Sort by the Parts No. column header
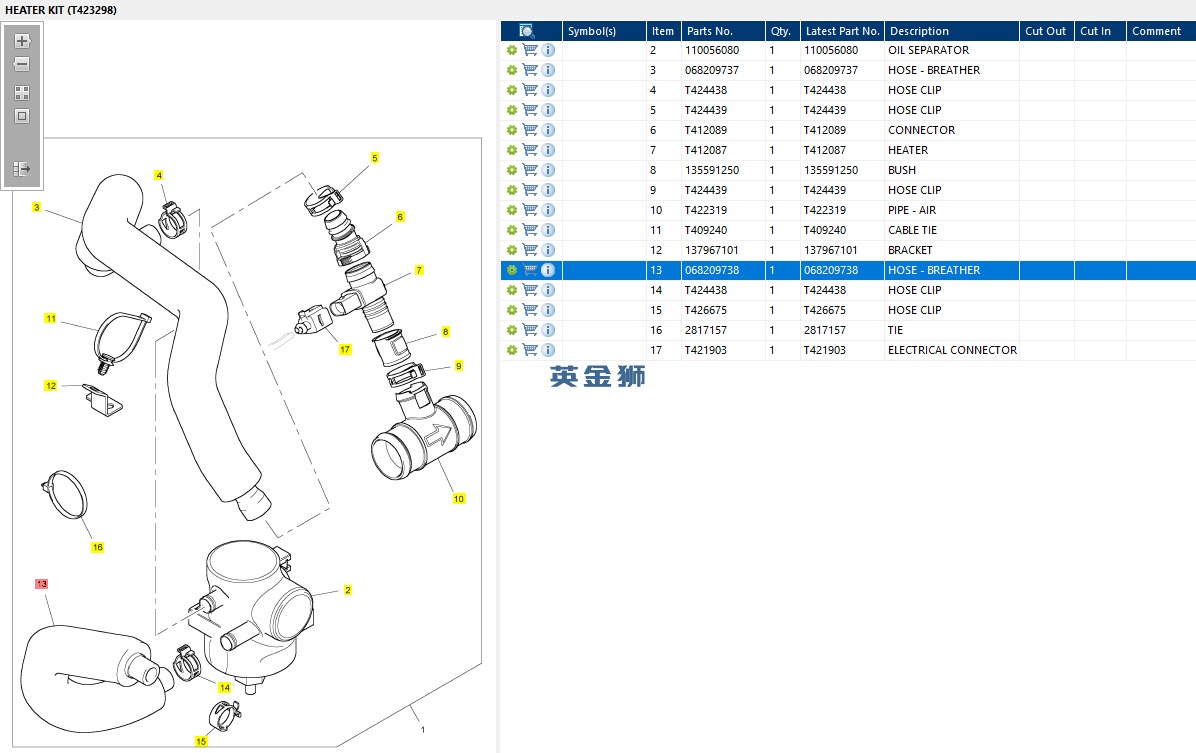Viewport: 1196px width, 753px height. (709, 31)
